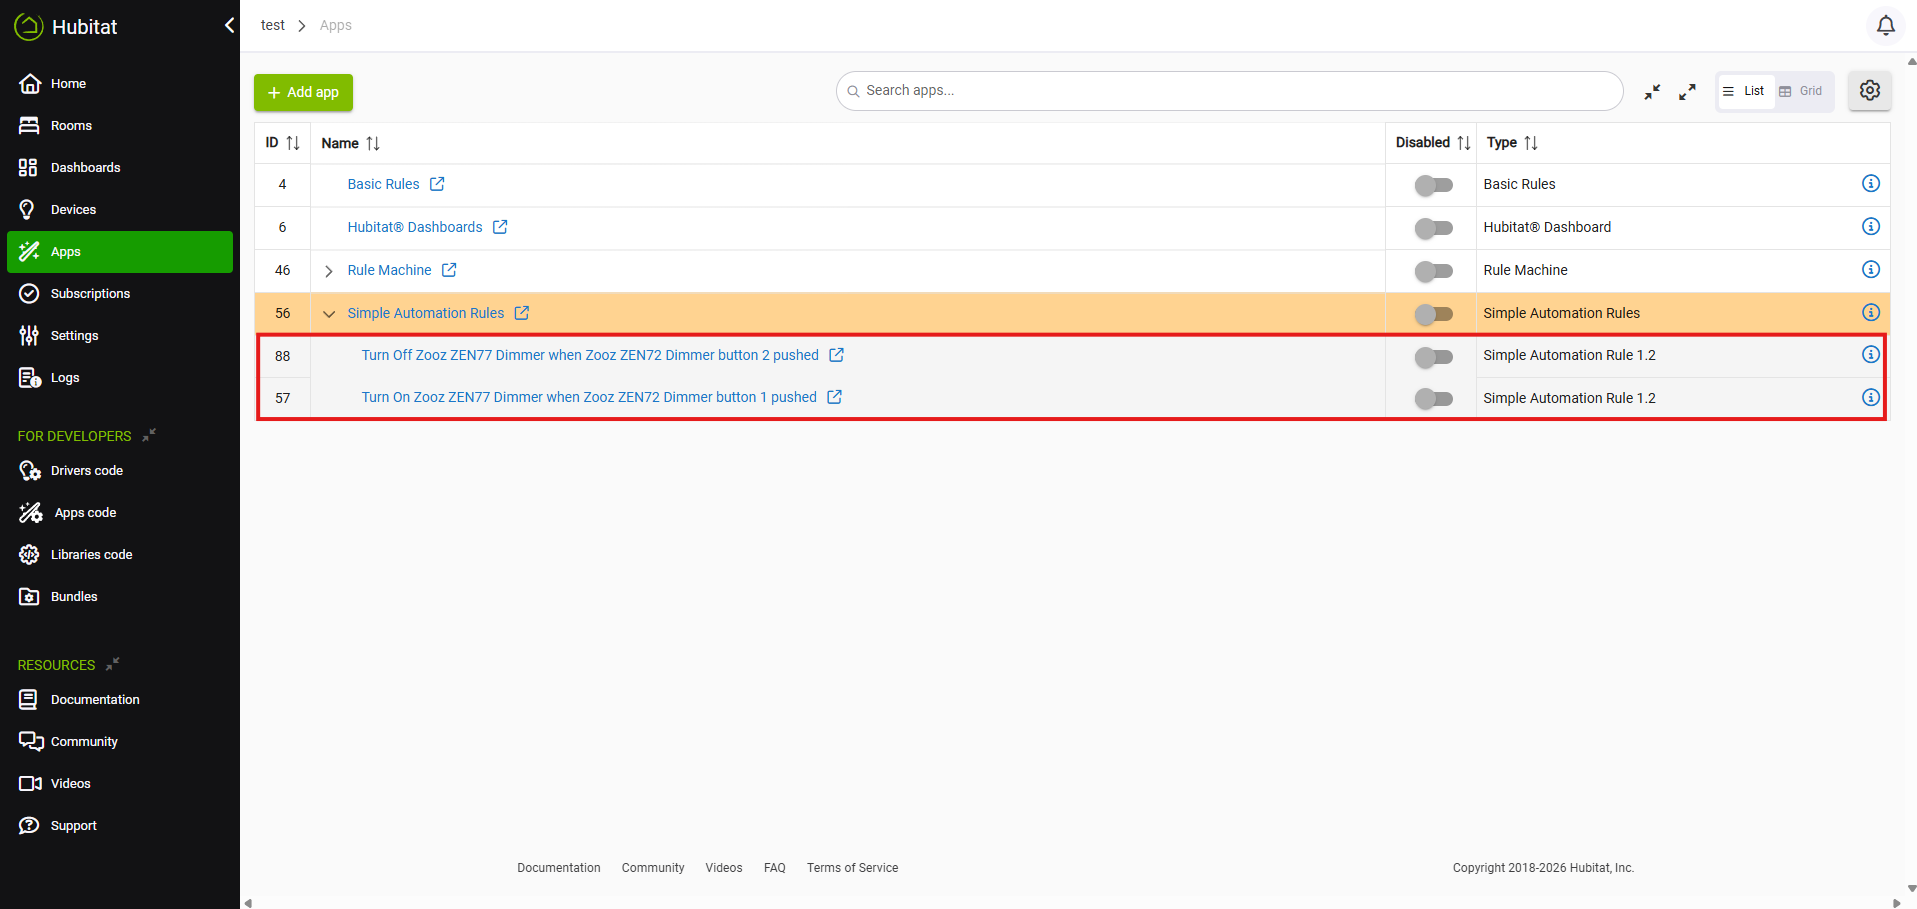The image size is (1917, 909).
Task: Open the apps table settings gear
Action: pos(1869,91)
